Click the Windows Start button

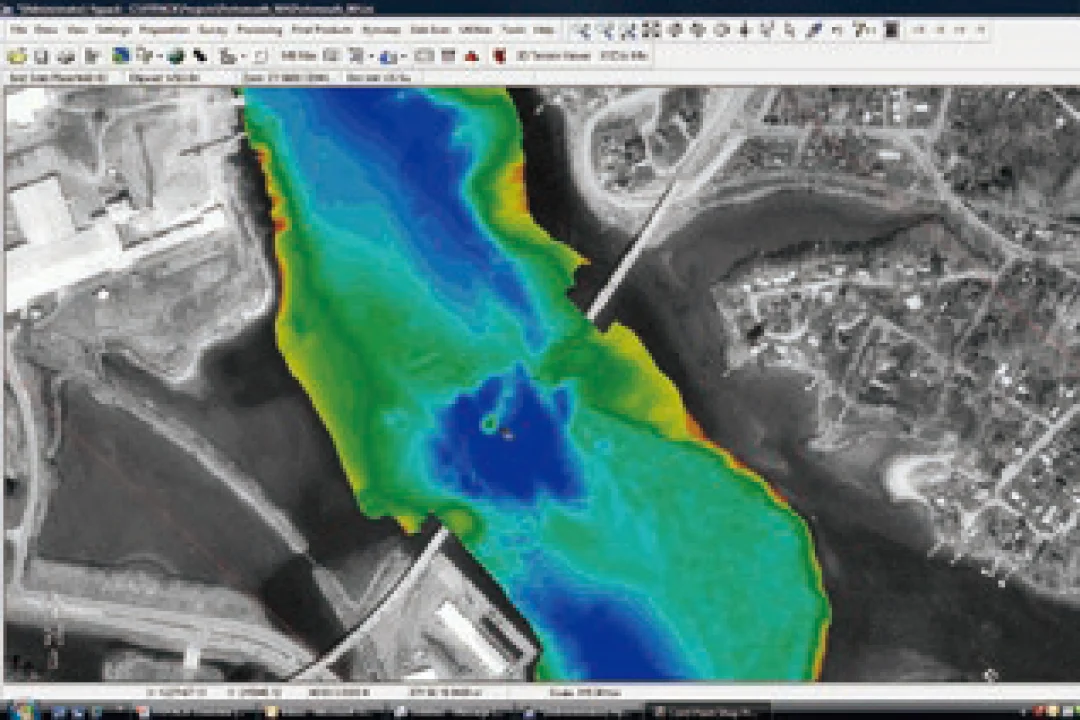tap(14, 711)
